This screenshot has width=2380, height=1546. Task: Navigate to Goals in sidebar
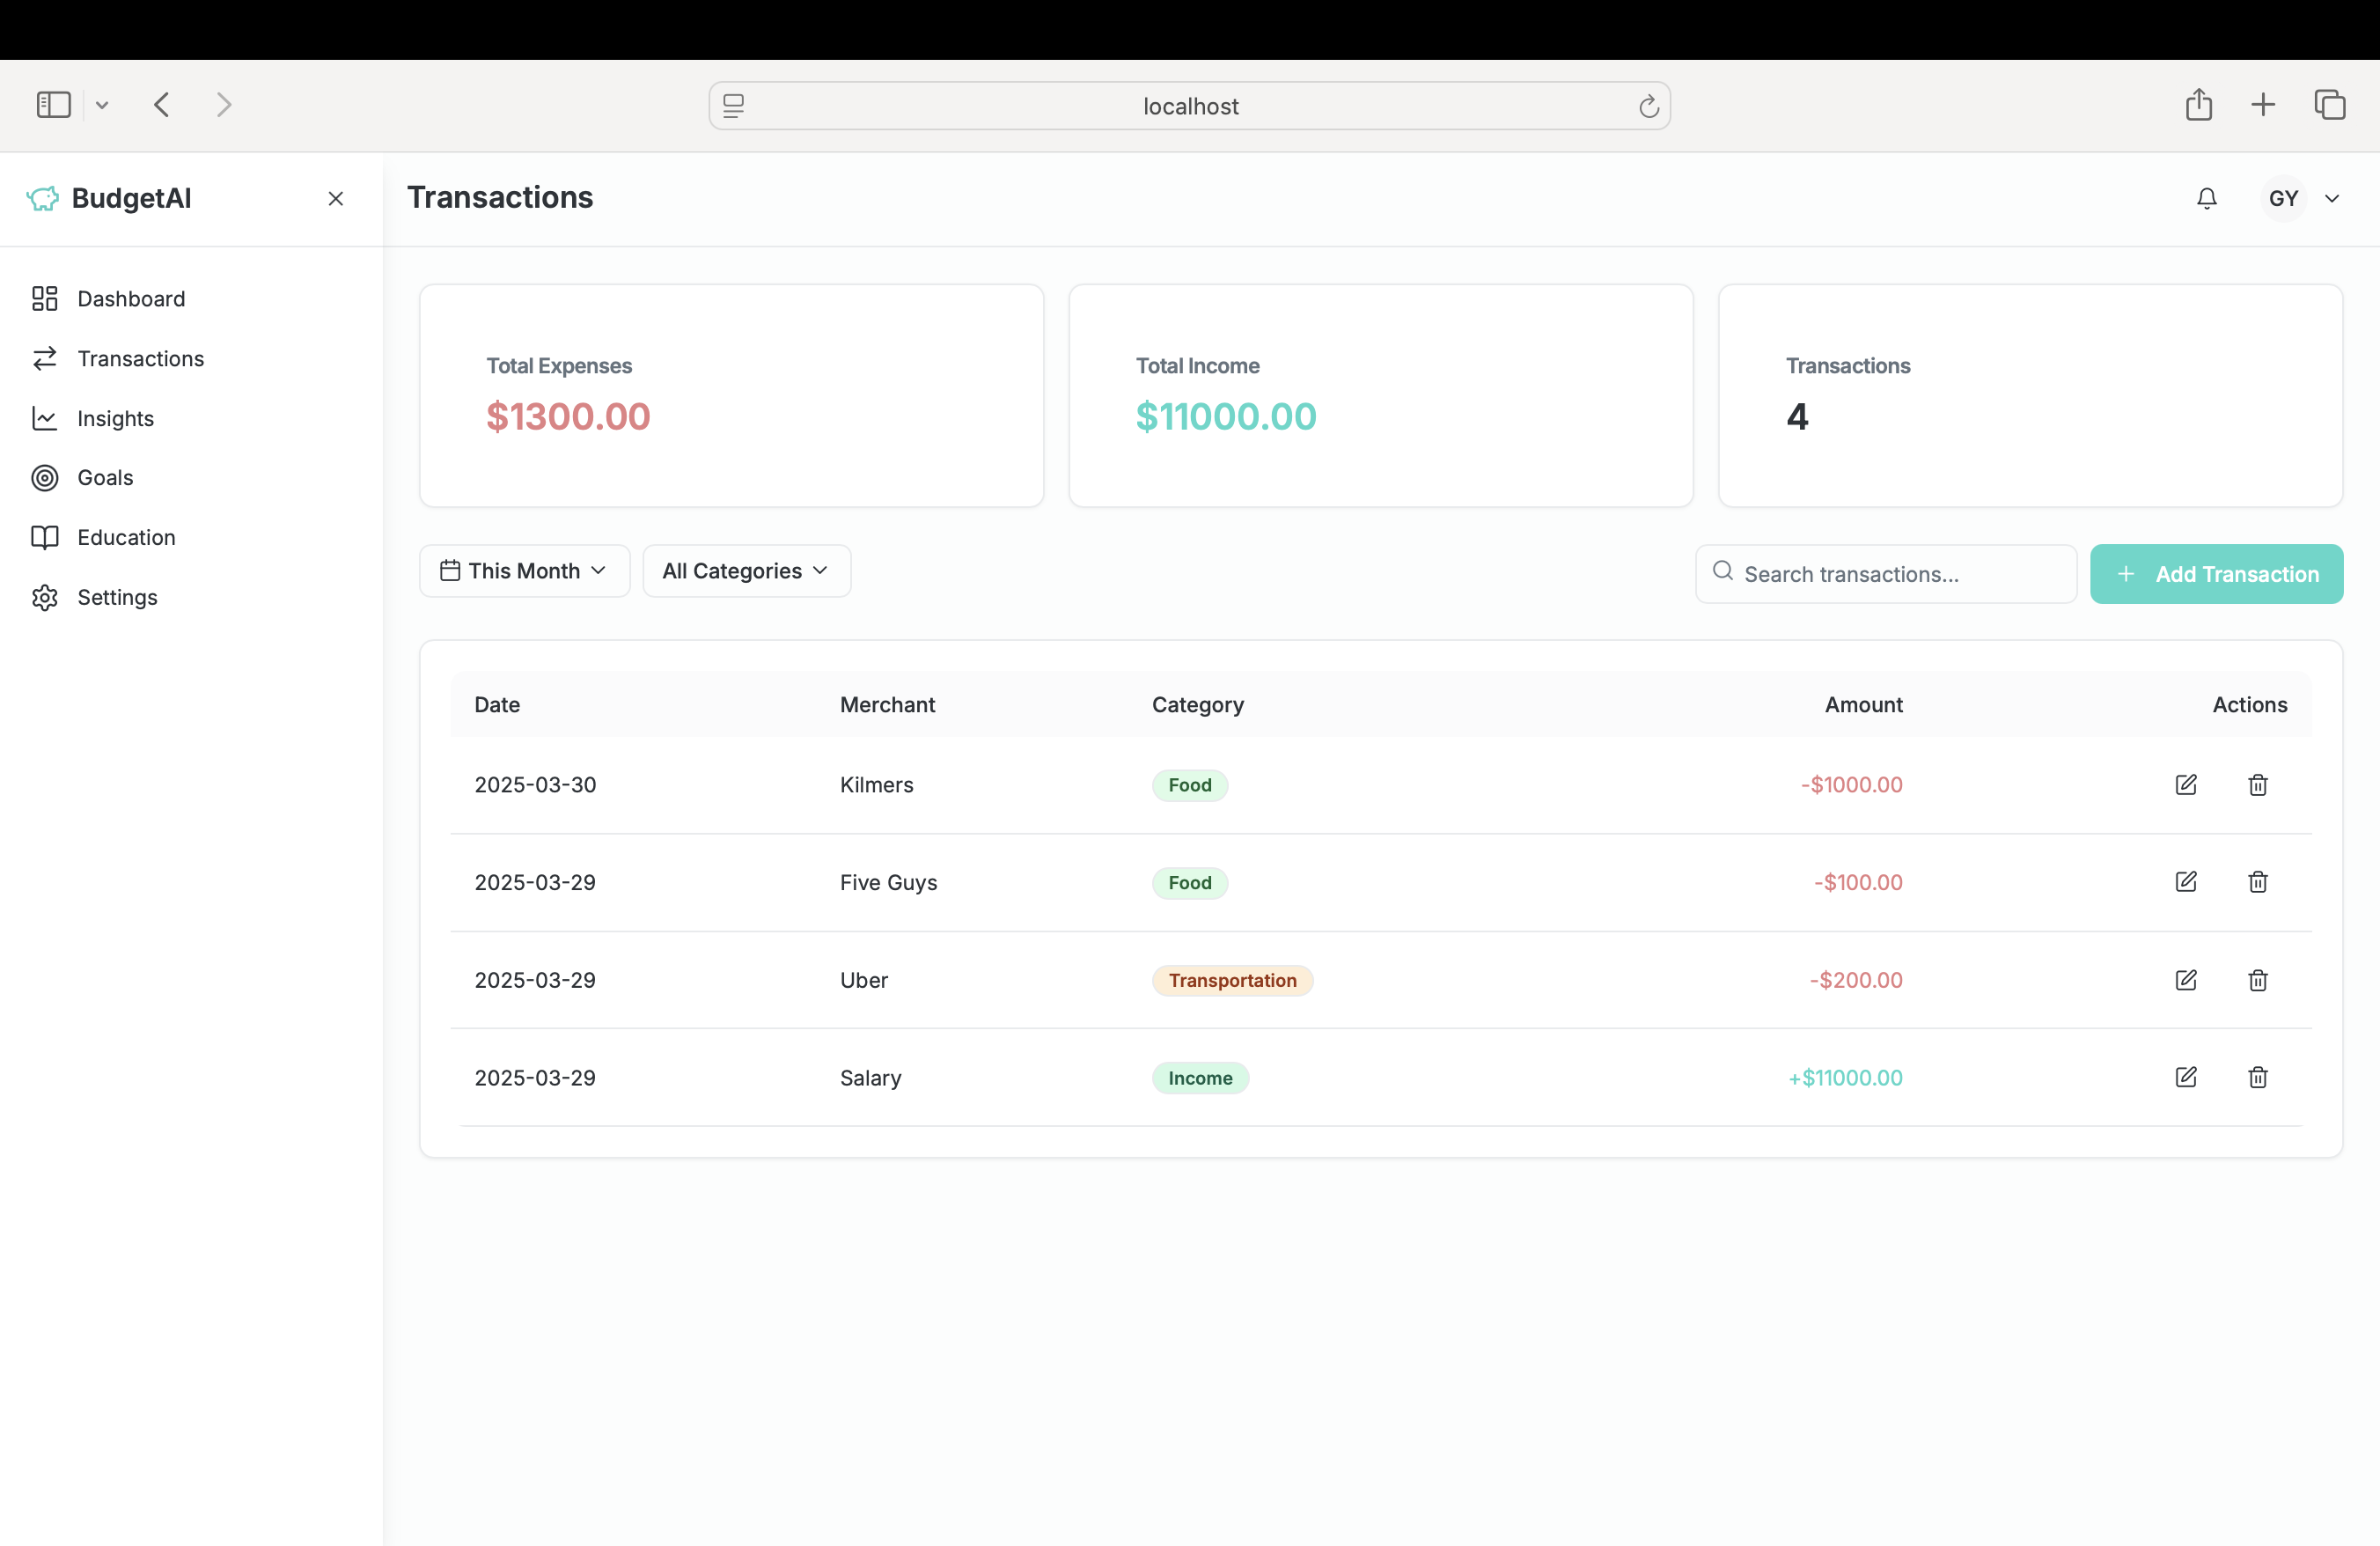[x=105, y=478]
